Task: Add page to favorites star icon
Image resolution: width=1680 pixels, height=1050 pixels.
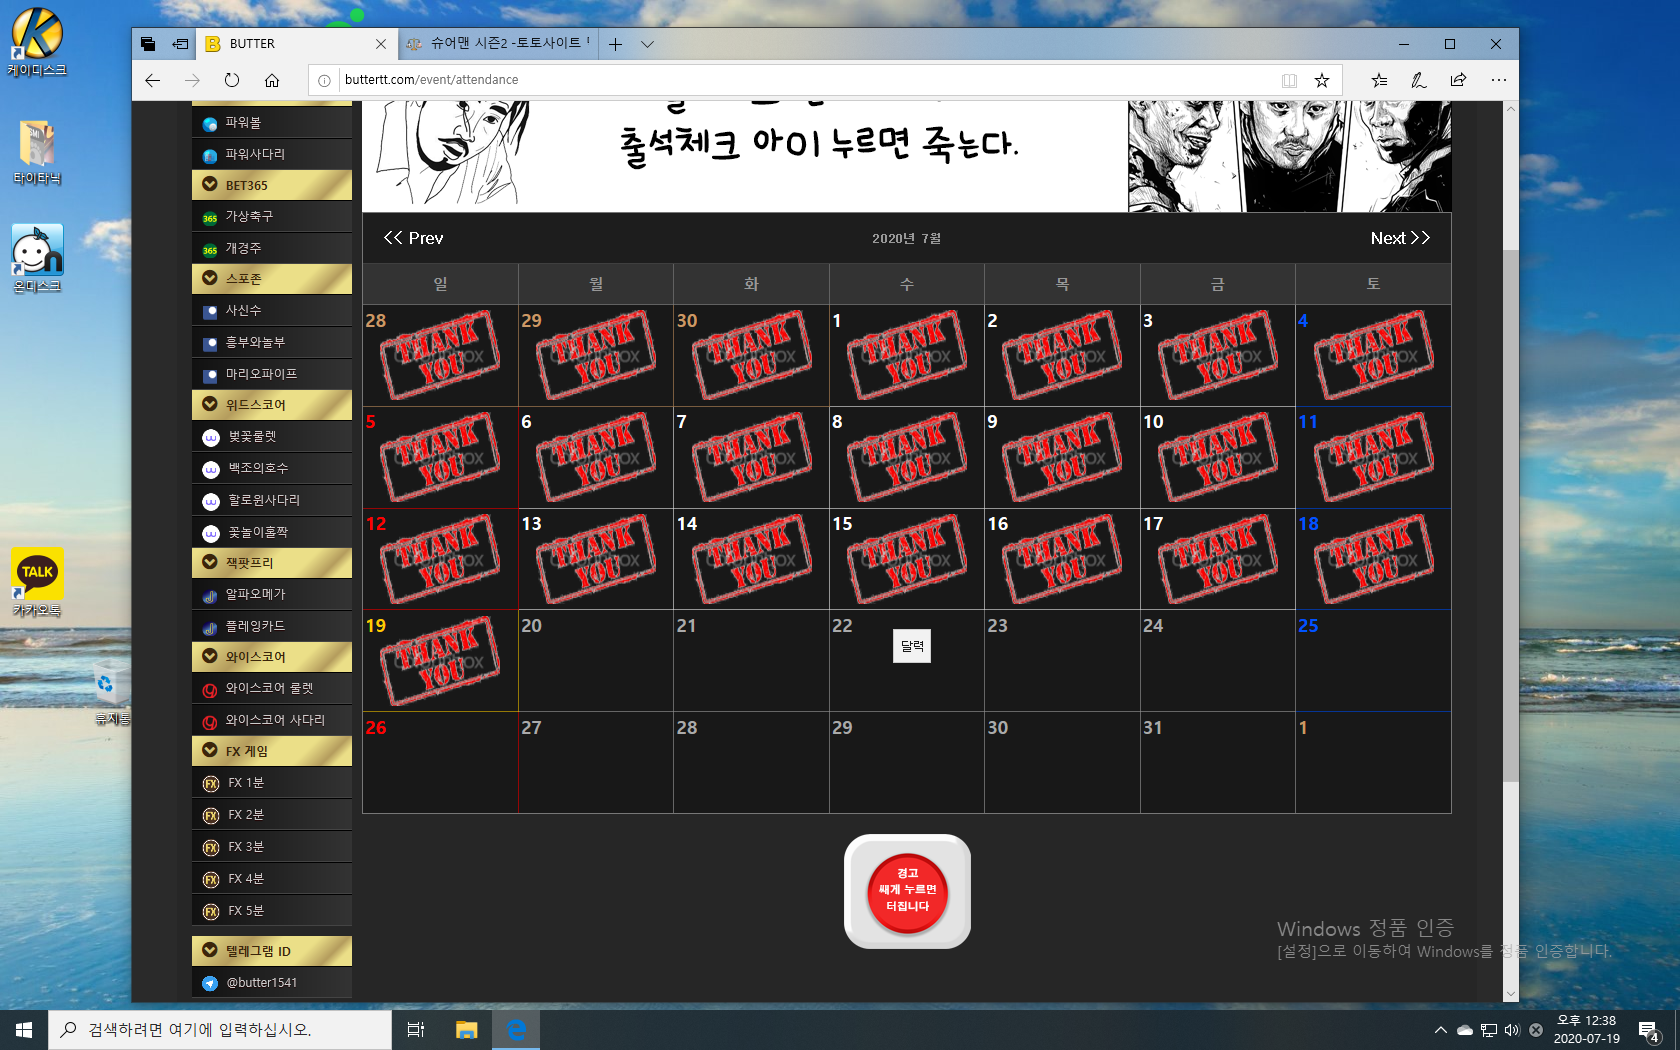Action: [1322, 80]
